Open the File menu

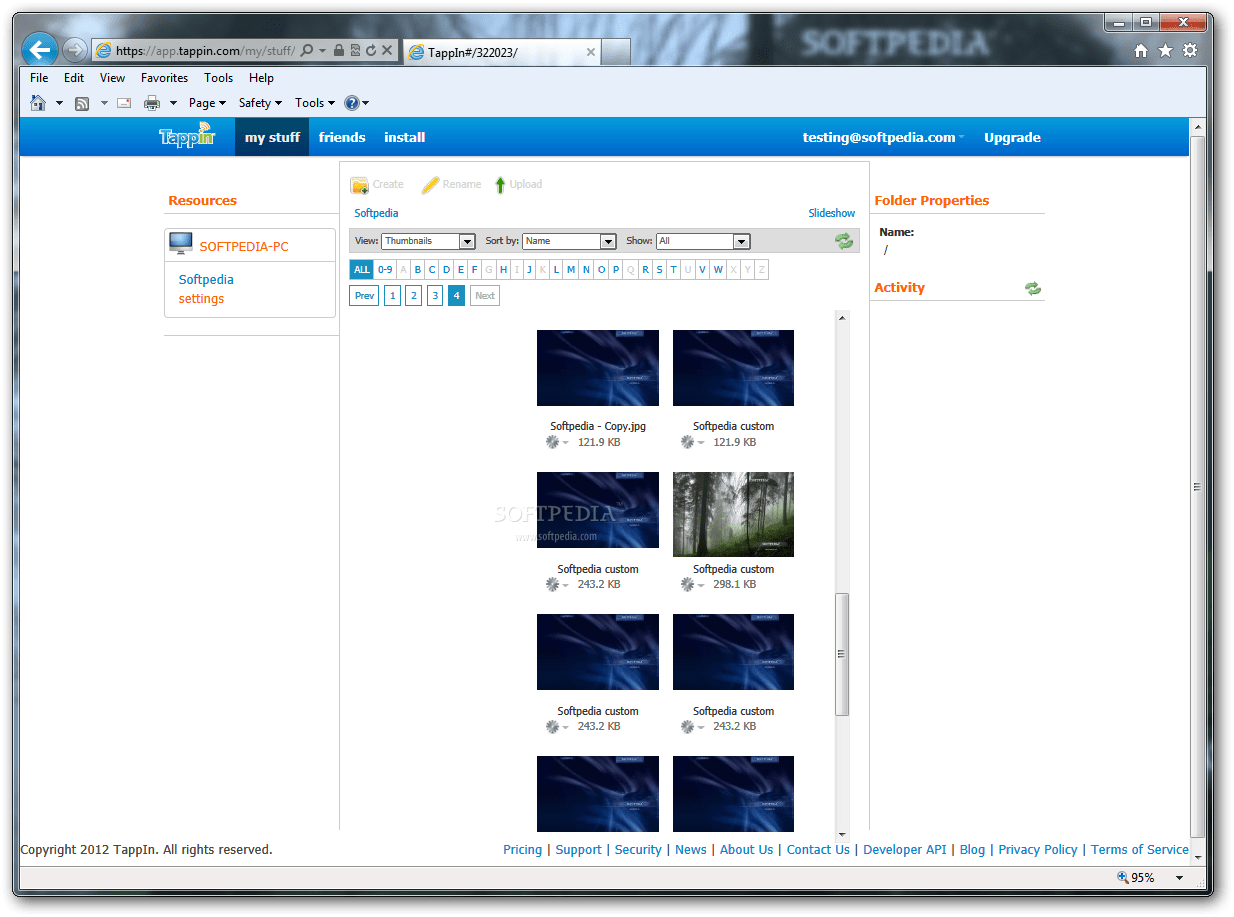click(x=39, y=78)
